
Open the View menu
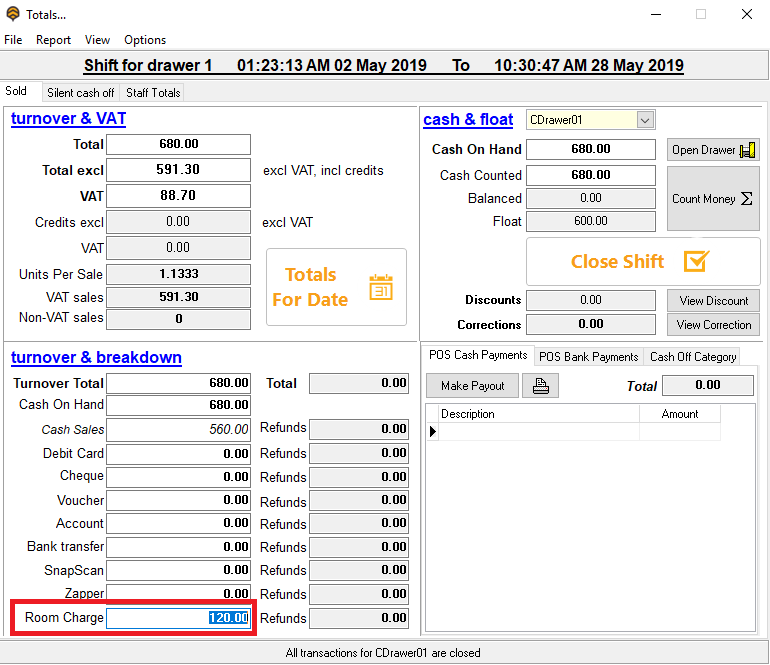pos(97,40)
